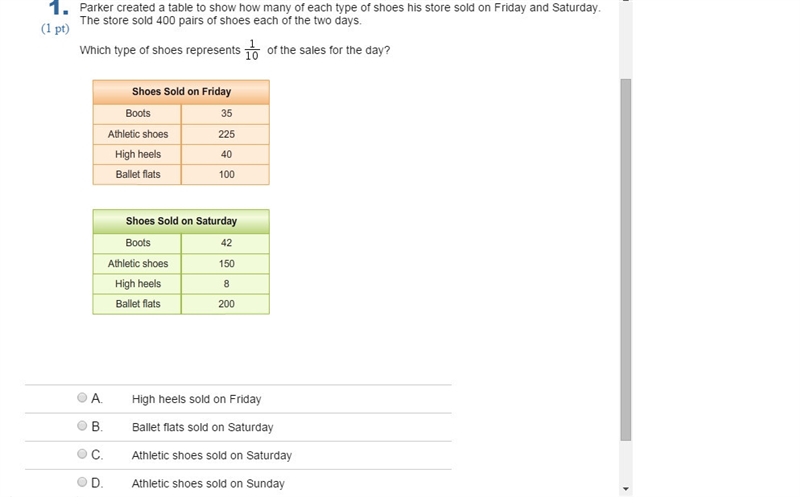Click the Saturday Athletic shoes value 150

(226, 264)
